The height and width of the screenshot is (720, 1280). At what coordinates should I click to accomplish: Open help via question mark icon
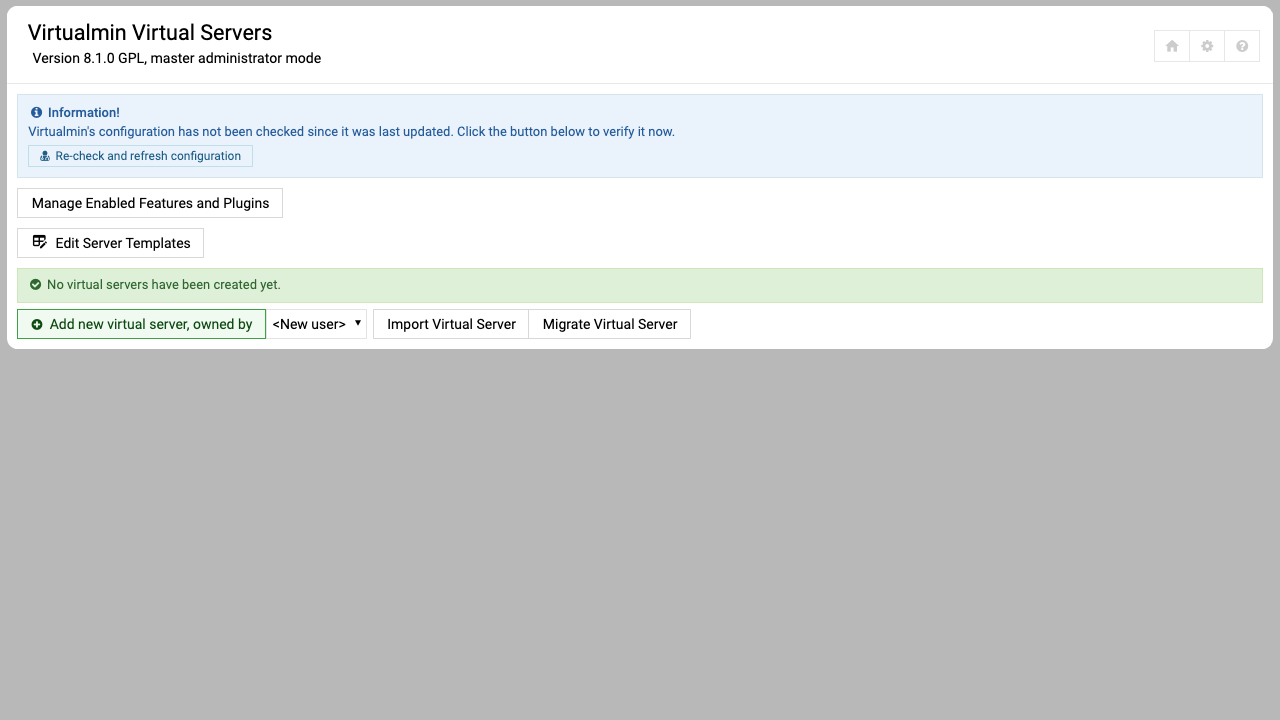pyautogui.click(x=1242, y=46)
